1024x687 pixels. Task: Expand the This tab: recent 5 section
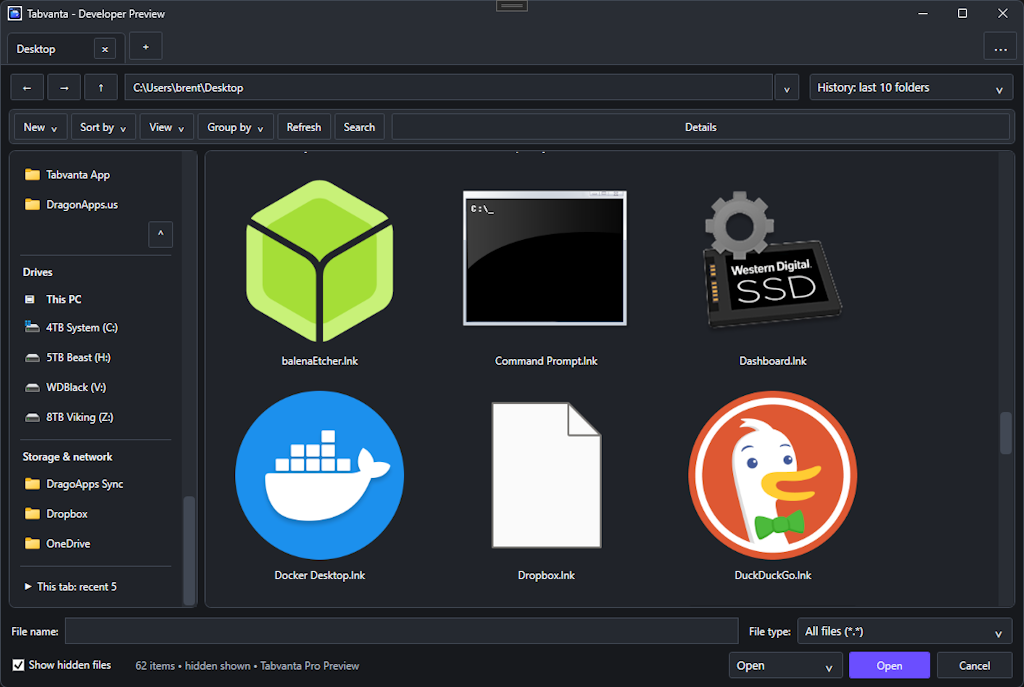[x=71, y=586]
